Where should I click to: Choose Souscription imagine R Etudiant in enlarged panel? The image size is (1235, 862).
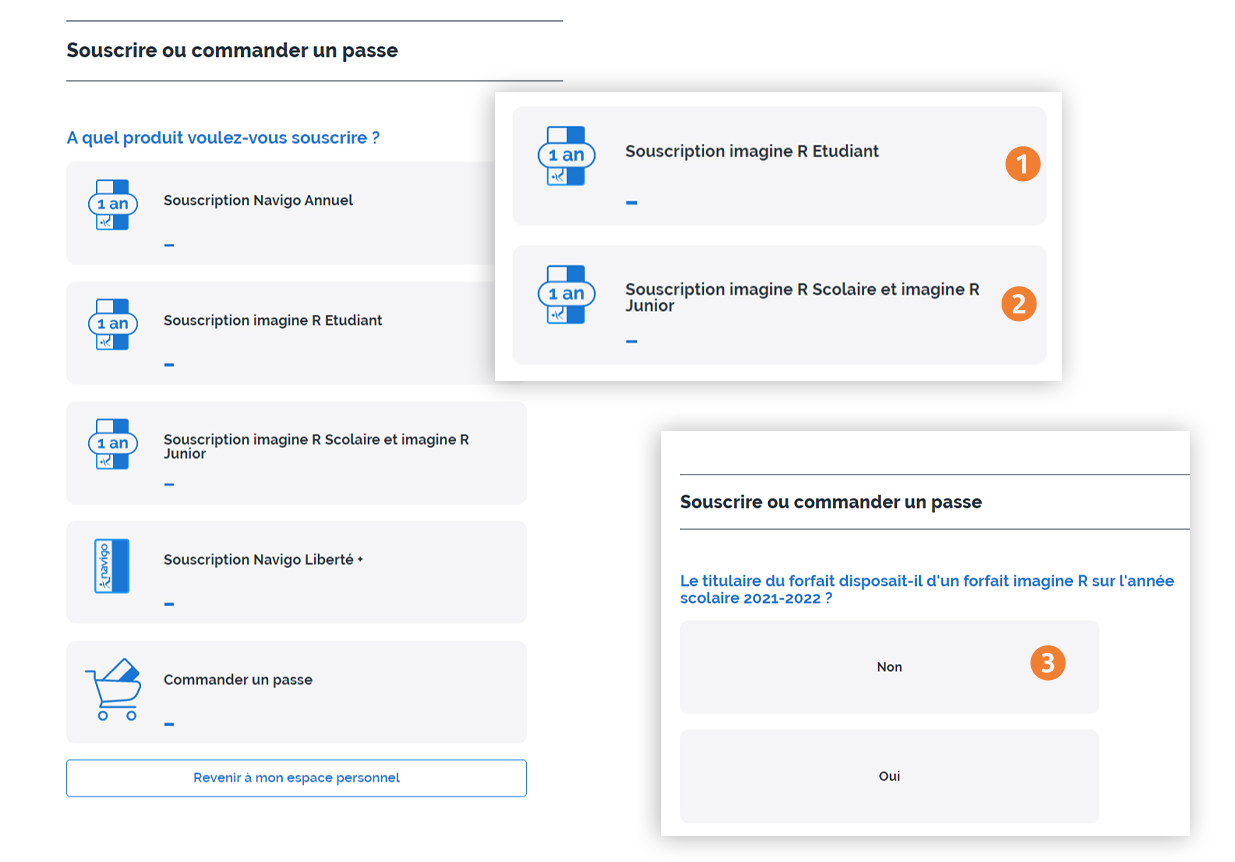tap(779, 166)
